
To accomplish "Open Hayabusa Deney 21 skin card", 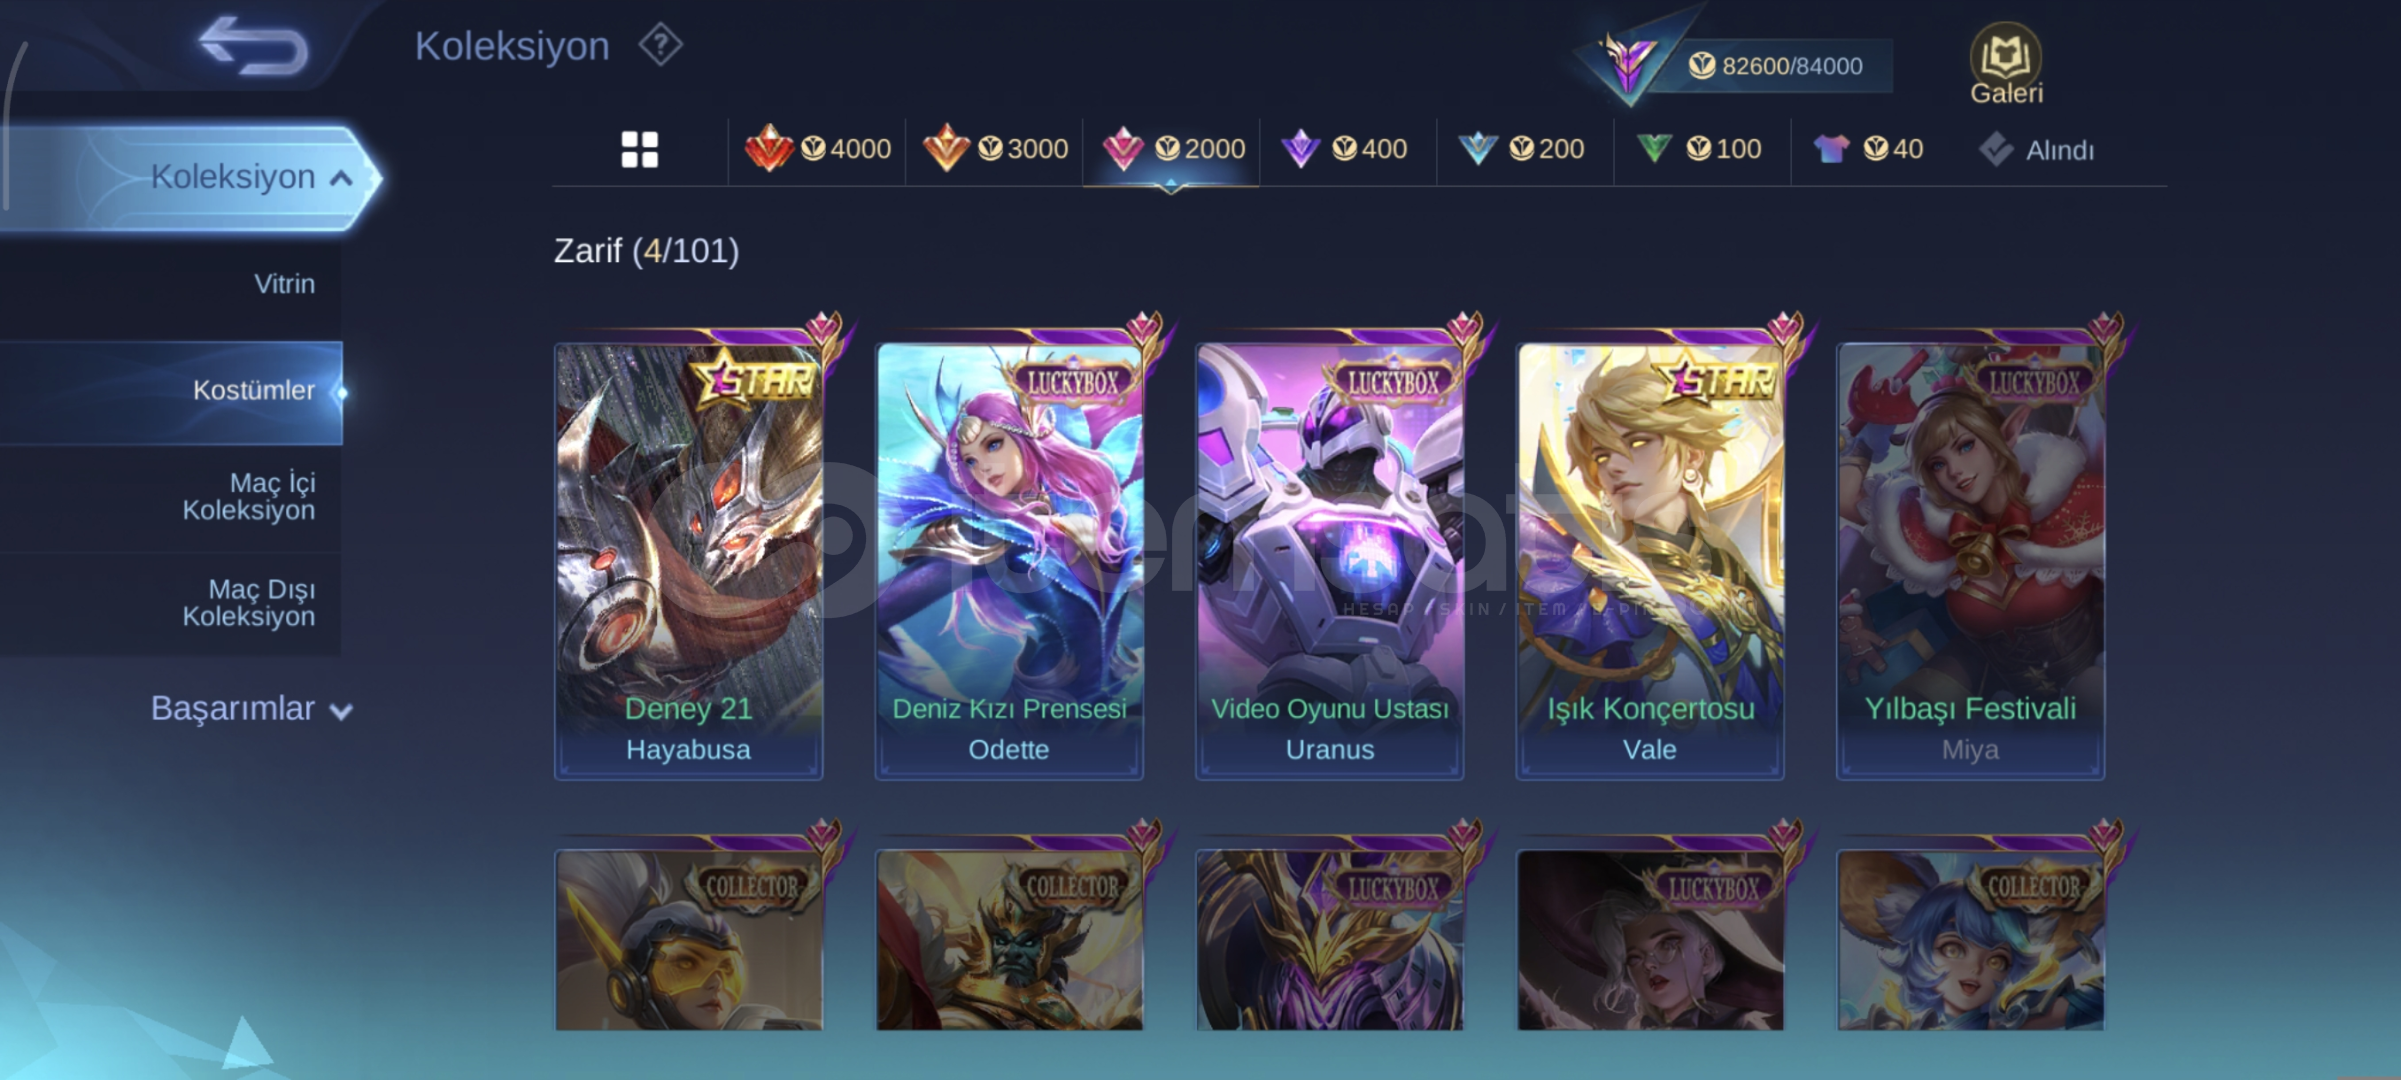I will (x=689, y=561).
